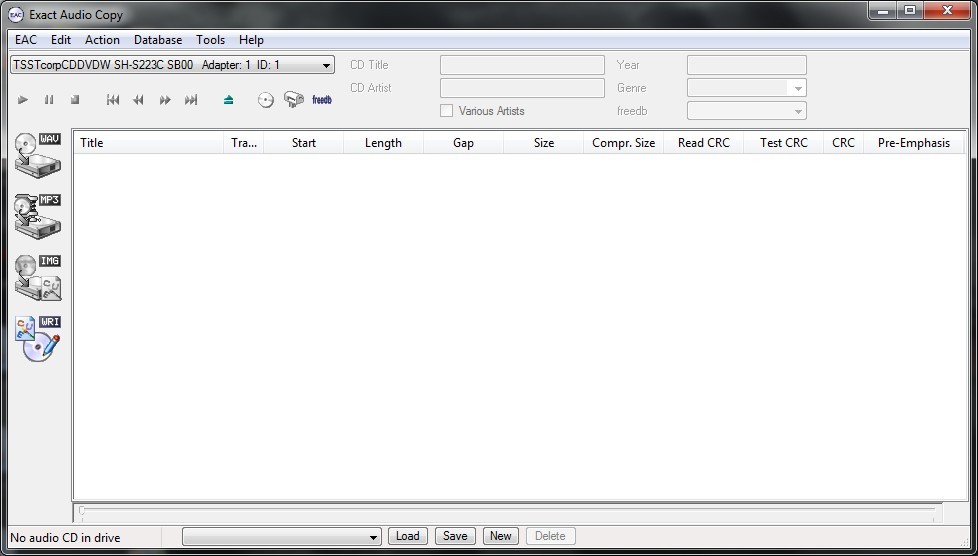Click the freedb lookup icon
The width and height of the screenshot is (978, 556).
pos(321,100)
